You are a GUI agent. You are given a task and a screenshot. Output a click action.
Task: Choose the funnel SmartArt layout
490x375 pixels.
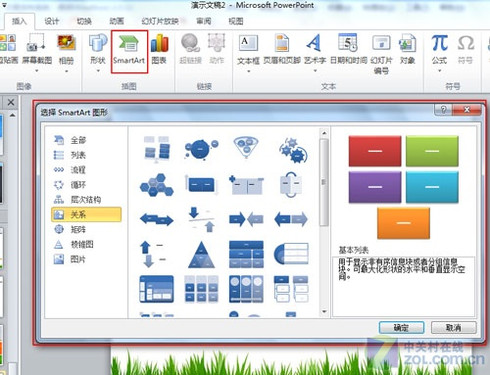pyautogui.click(x=246, y=147)
